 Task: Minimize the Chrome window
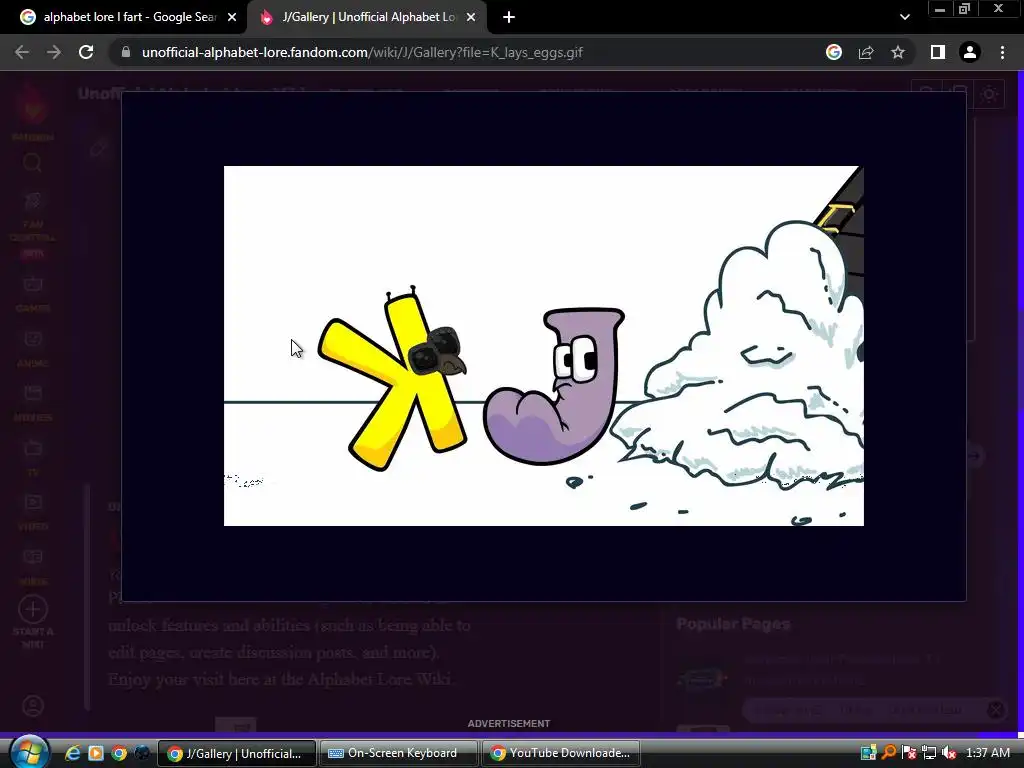pos(940,8)
